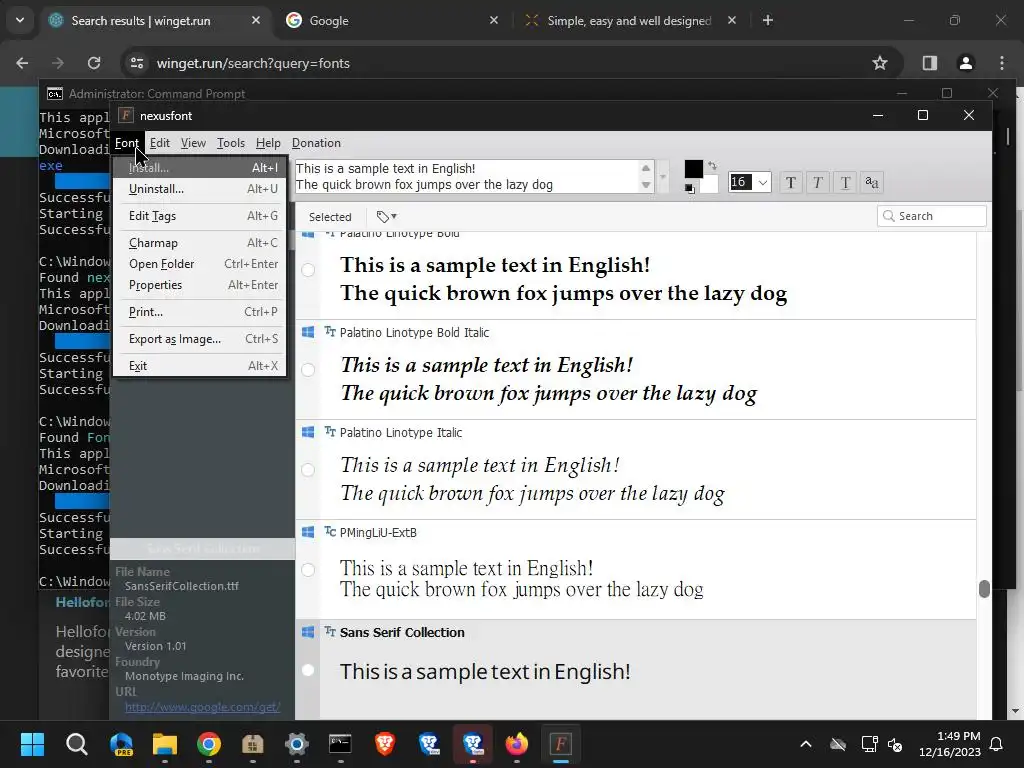This screenshot has height=768, width=1024.
Task: Click the font type icon beside PMingLiU-ExtB
Action: [330, 532]
